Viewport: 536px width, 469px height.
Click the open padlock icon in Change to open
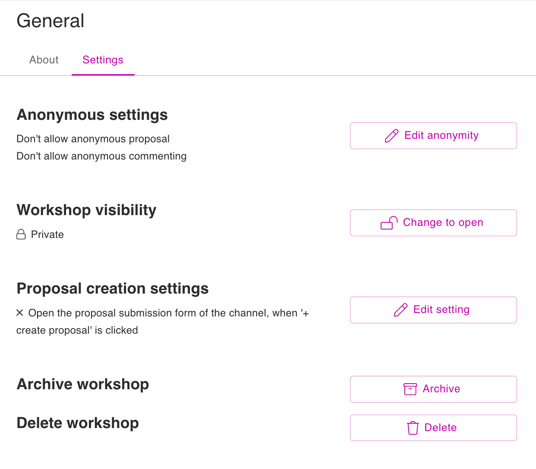click(389, 223)
